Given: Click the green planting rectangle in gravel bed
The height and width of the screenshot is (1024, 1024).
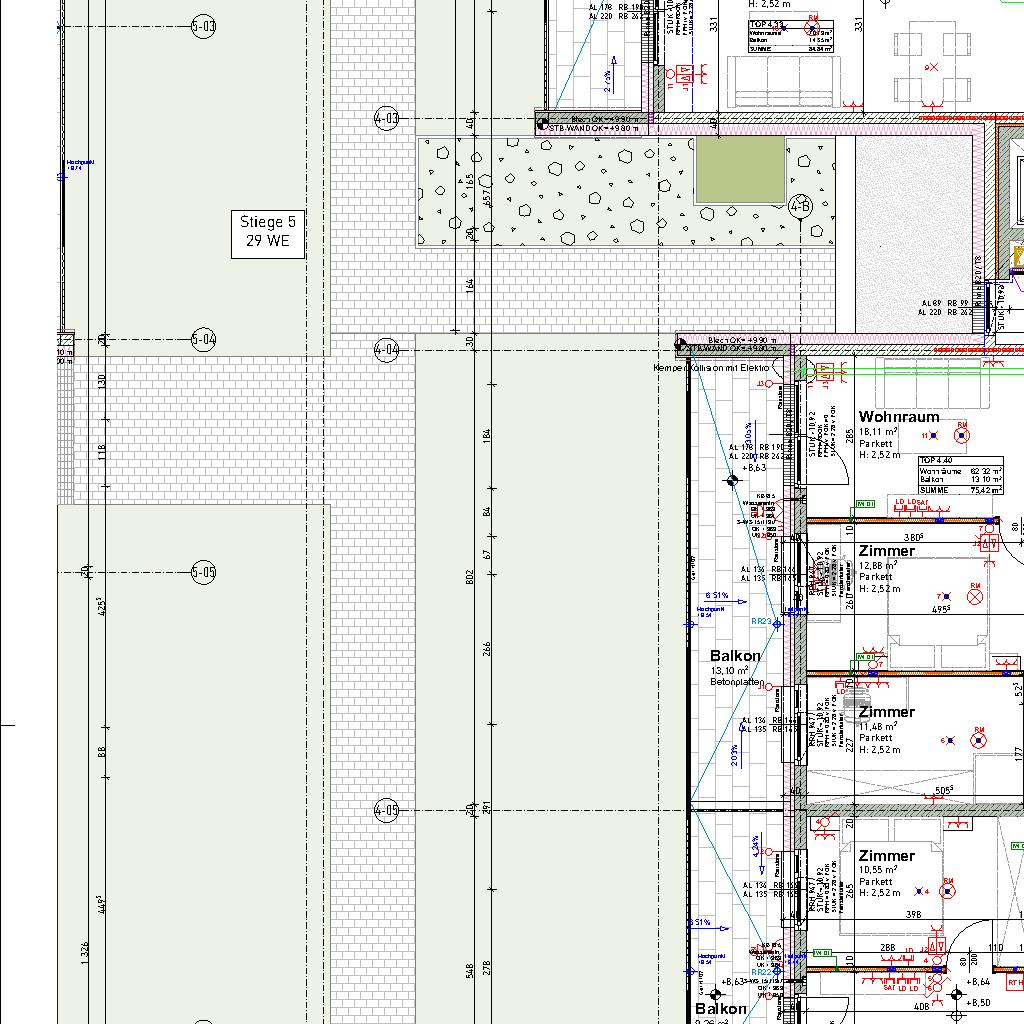Looking at the screenshot, I should point(740,170).
